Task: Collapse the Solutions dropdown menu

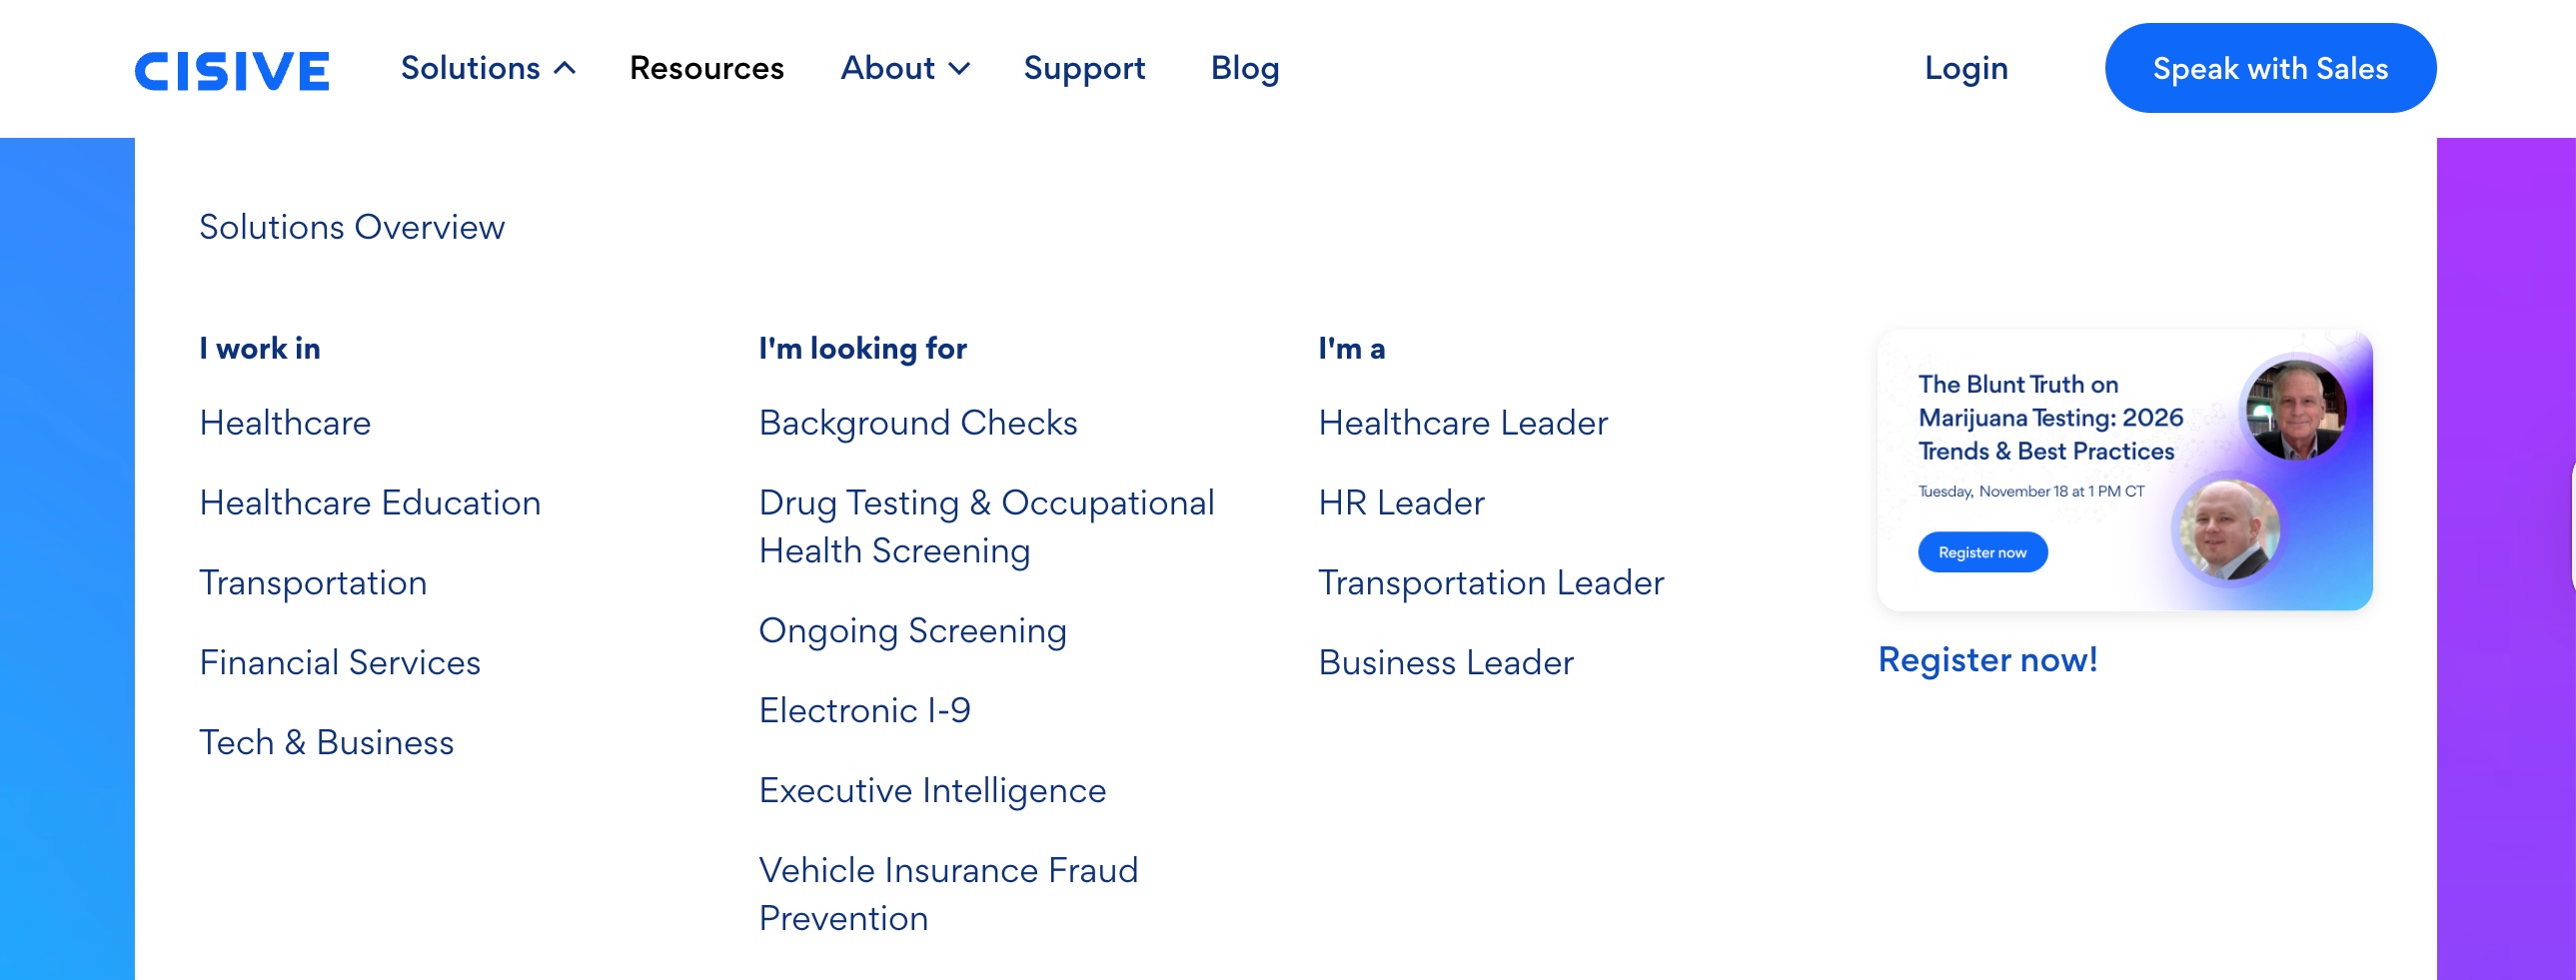Action: pos(488,68)
